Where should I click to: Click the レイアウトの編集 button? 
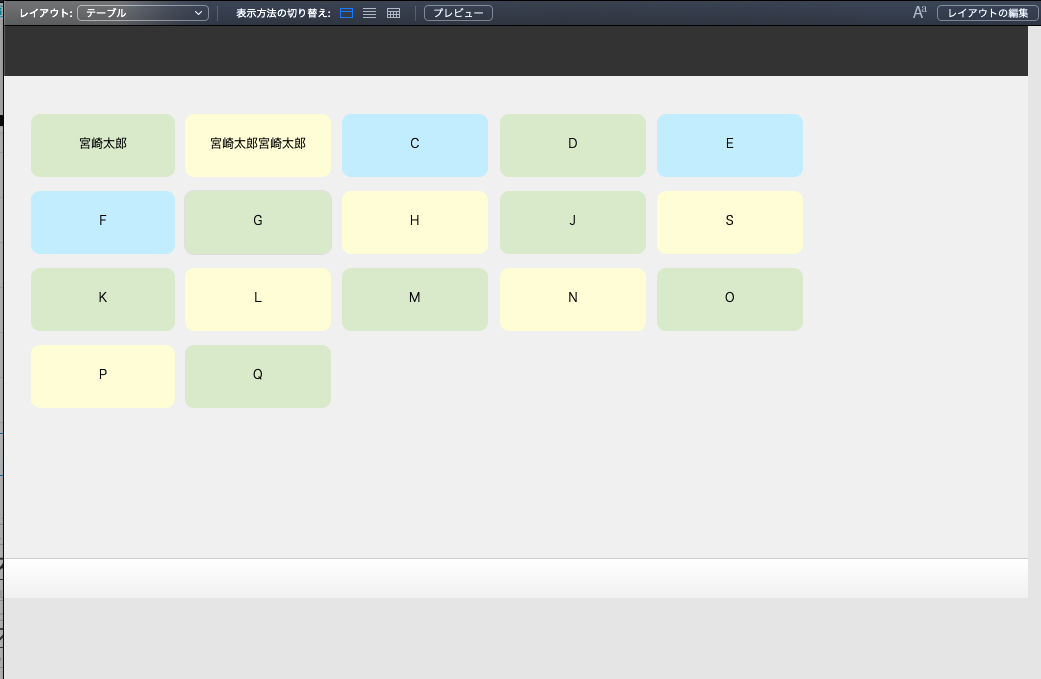click(x=986, y=13)
